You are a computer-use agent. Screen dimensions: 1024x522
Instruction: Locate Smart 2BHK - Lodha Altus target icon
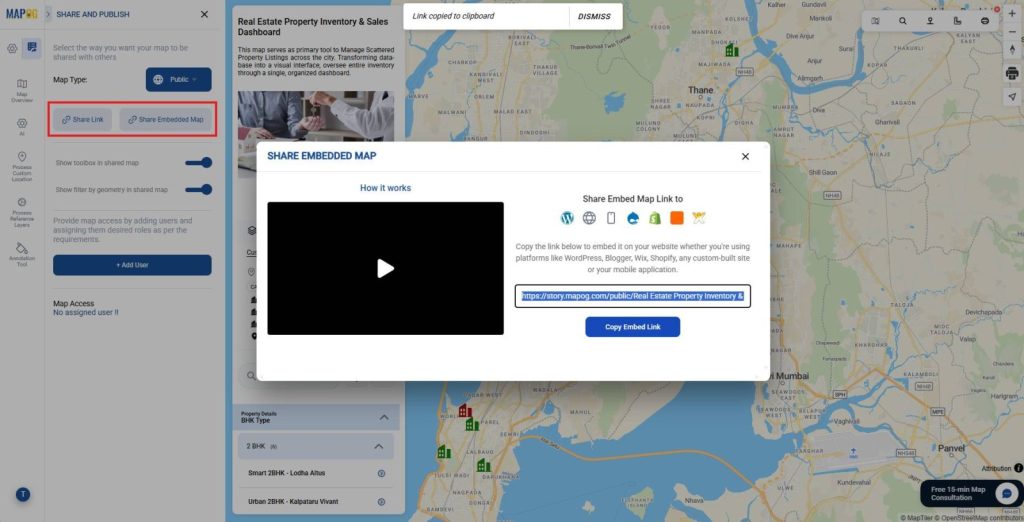pos(381,473)
